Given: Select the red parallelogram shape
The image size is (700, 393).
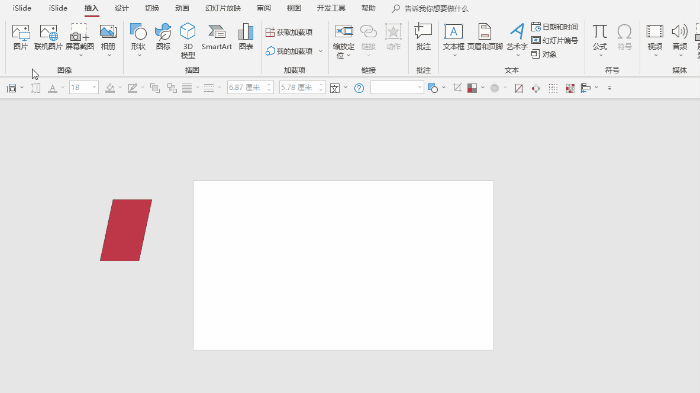Looking at the screenshot, I should click(x=126, y=230).
